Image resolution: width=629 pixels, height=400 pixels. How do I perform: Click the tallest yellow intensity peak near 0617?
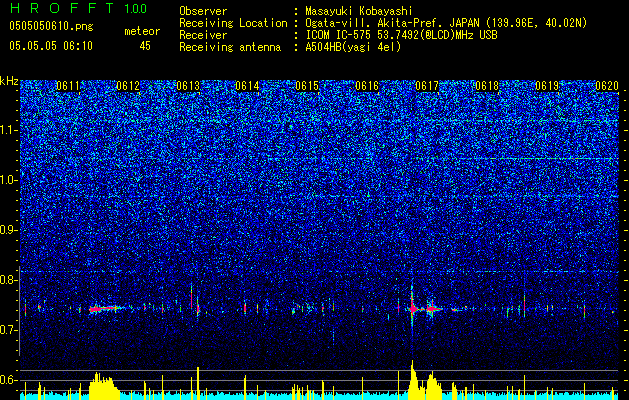point(412,379)
